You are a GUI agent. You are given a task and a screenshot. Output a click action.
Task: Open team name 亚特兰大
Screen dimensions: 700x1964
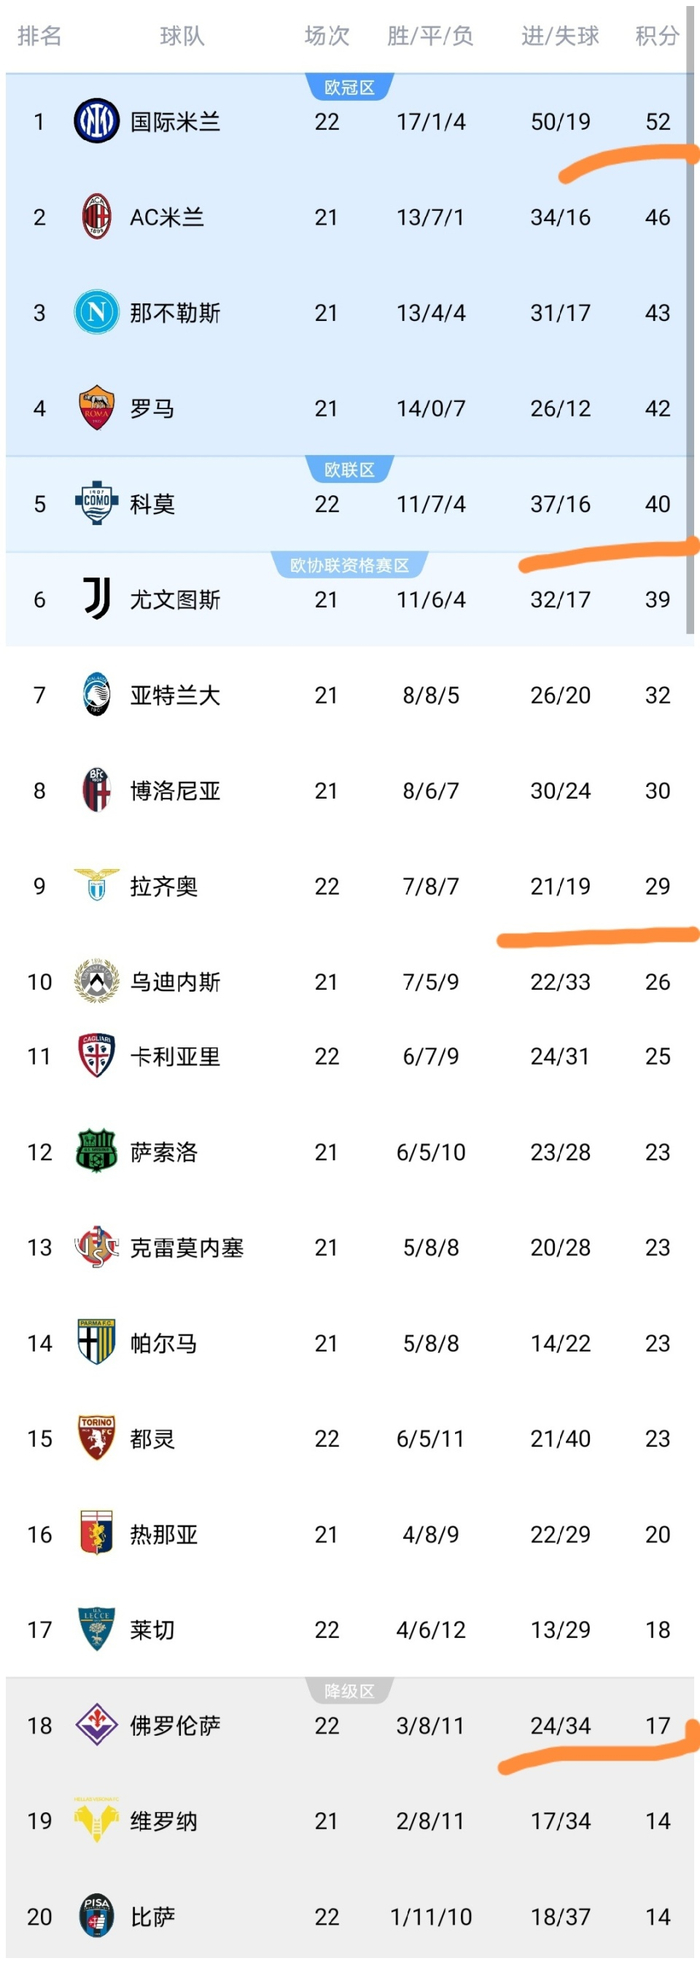click(175, 695)
